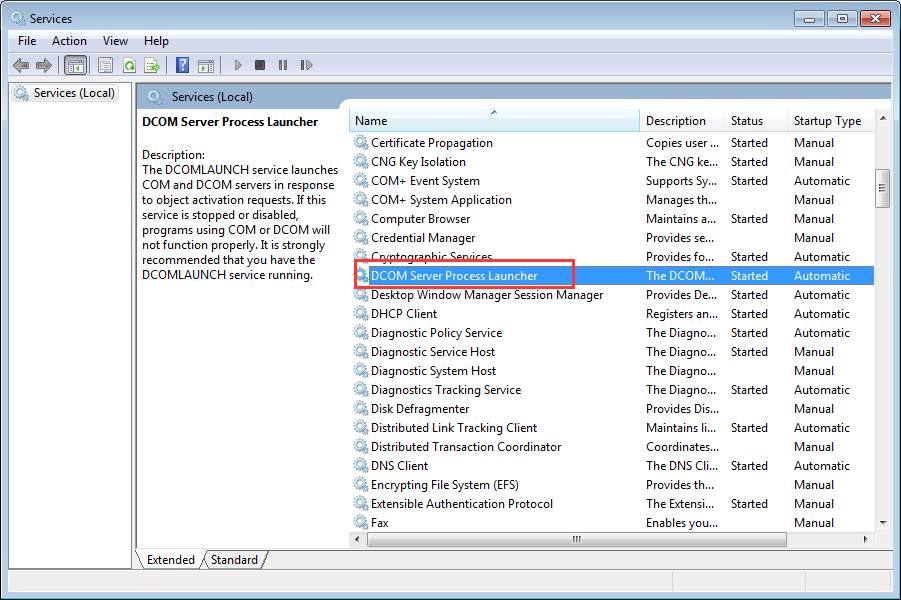Click gear icon beside Credential Manager
This screenshot has height=600, width=901.
coord(361,237)
